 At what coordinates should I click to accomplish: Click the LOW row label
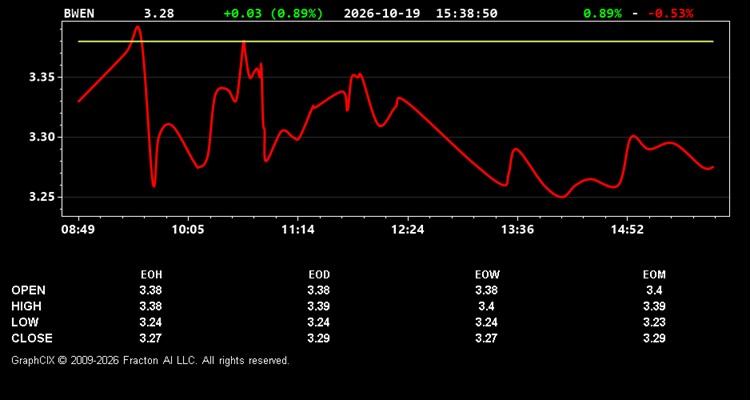(25, 322)
